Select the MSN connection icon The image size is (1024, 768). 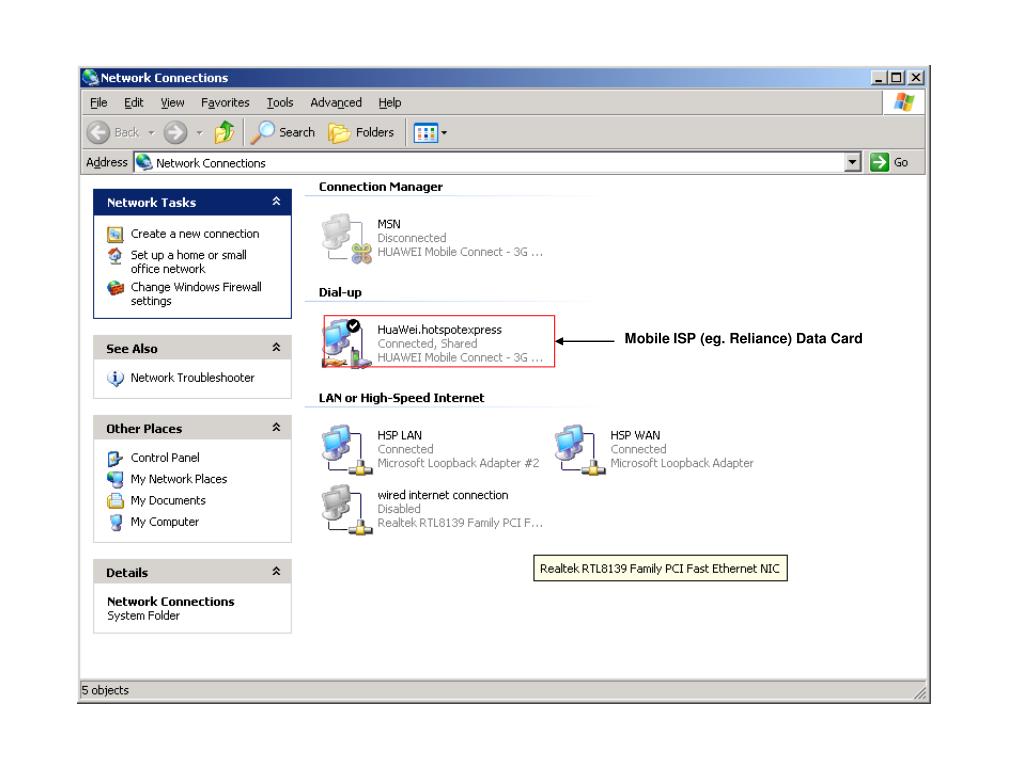point(346,239)
